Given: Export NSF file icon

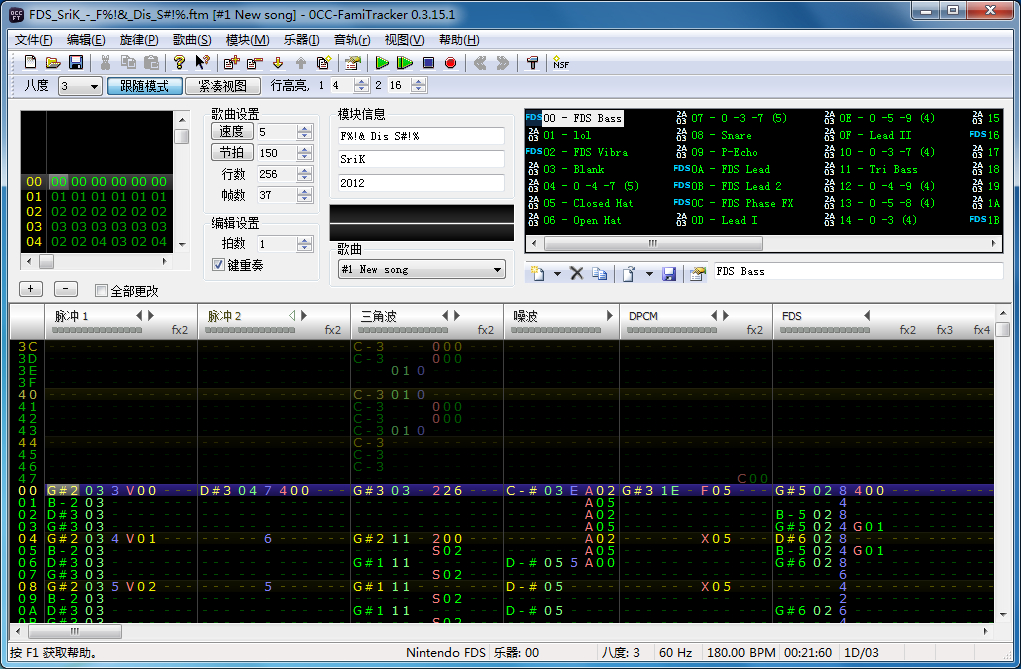Looking at the screenshot, I should click(x=561, y=63).
